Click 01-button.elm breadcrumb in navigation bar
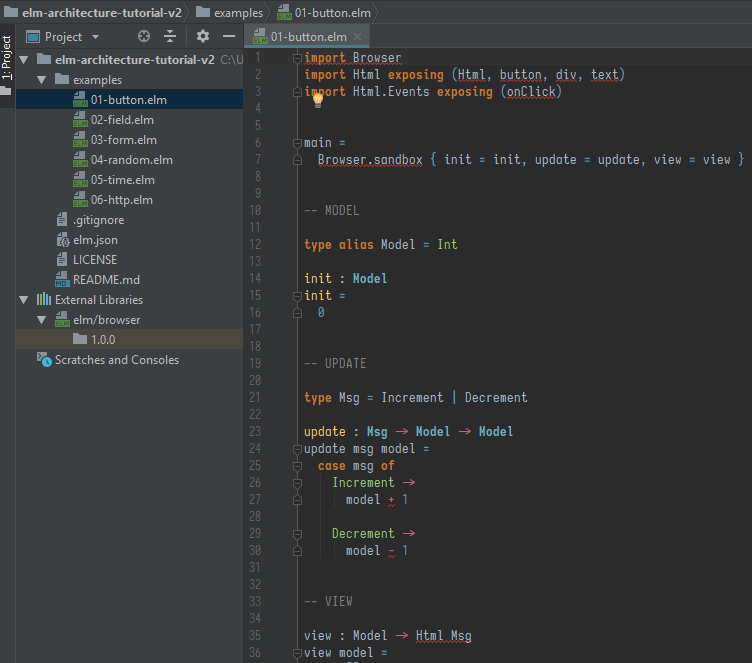752x663 pixels. click(x=324, y=12)
